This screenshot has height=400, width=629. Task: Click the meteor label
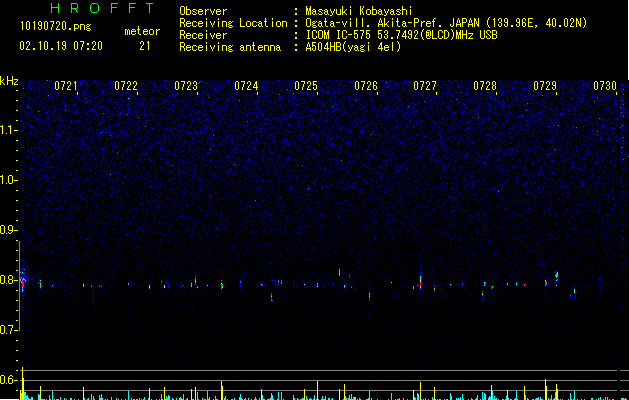pos(142,31)
